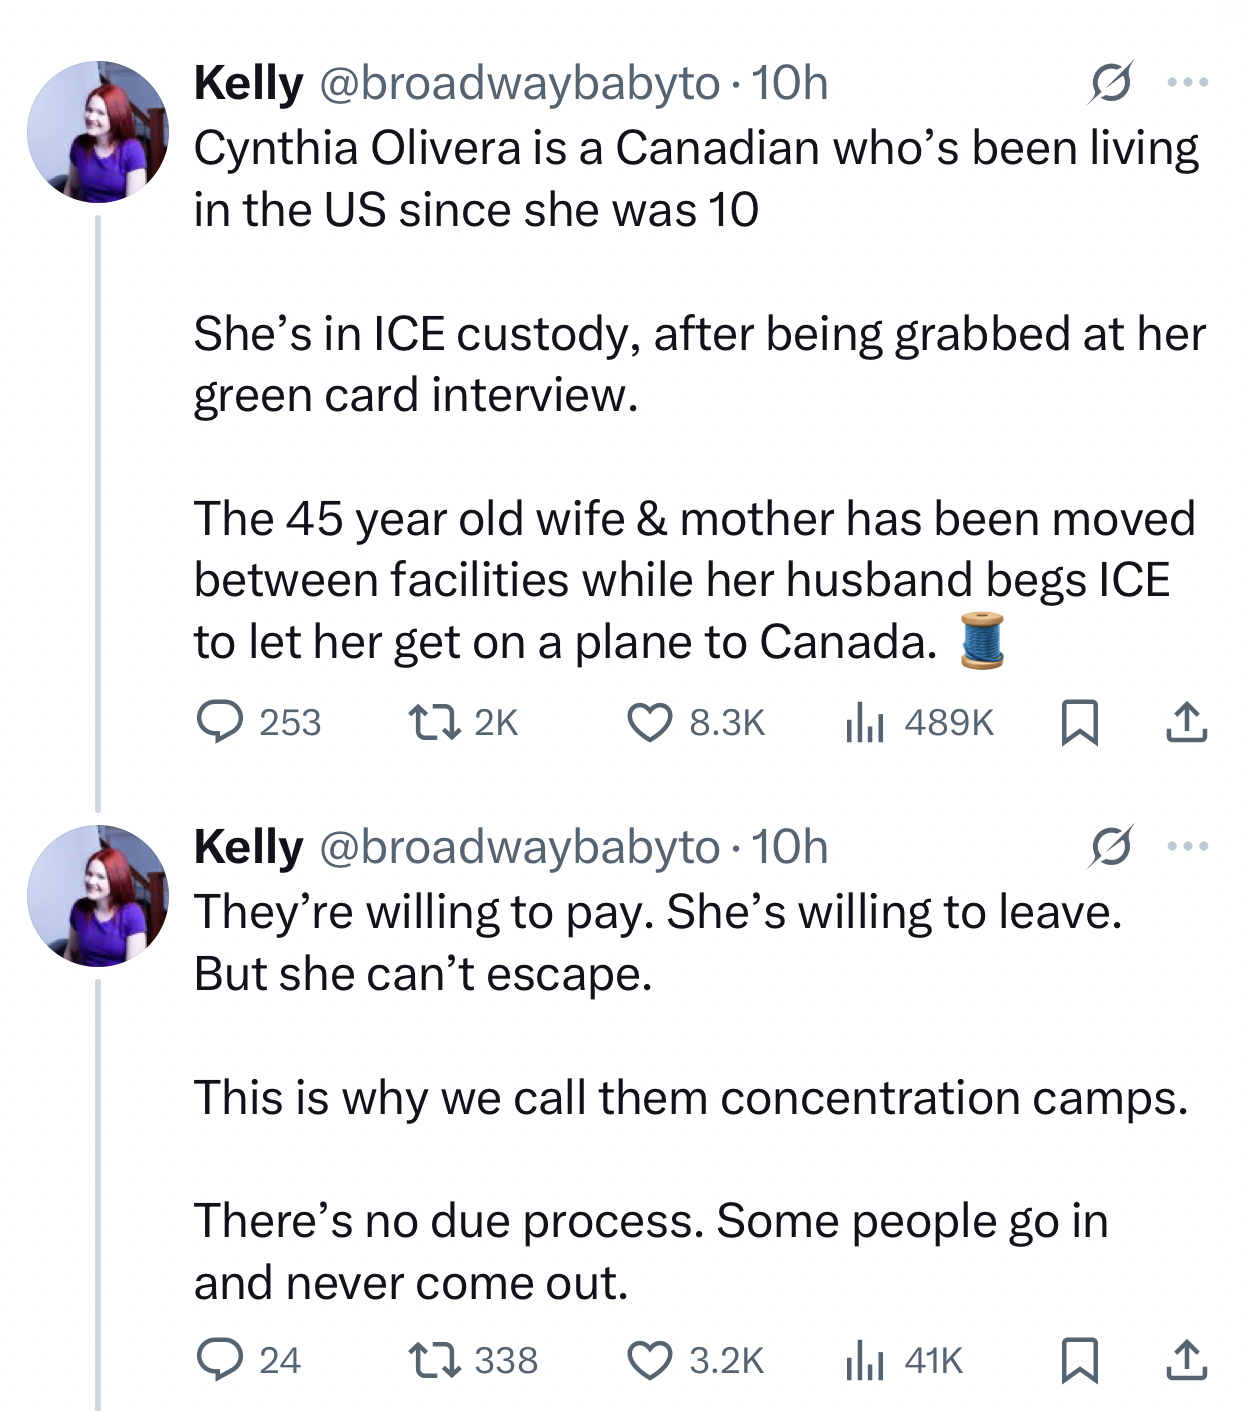The image size is (1242, 1411).
Task: Open more options menu on first tweet
Action: [x=1188, y=84]
